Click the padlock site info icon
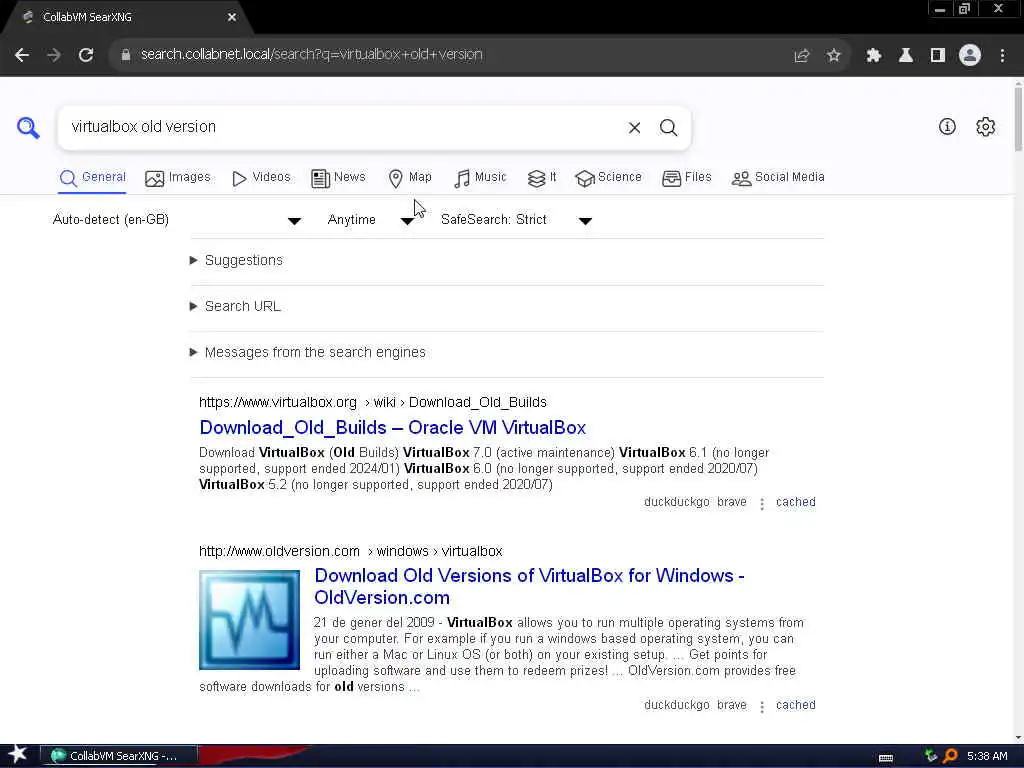 click(125, 55)
